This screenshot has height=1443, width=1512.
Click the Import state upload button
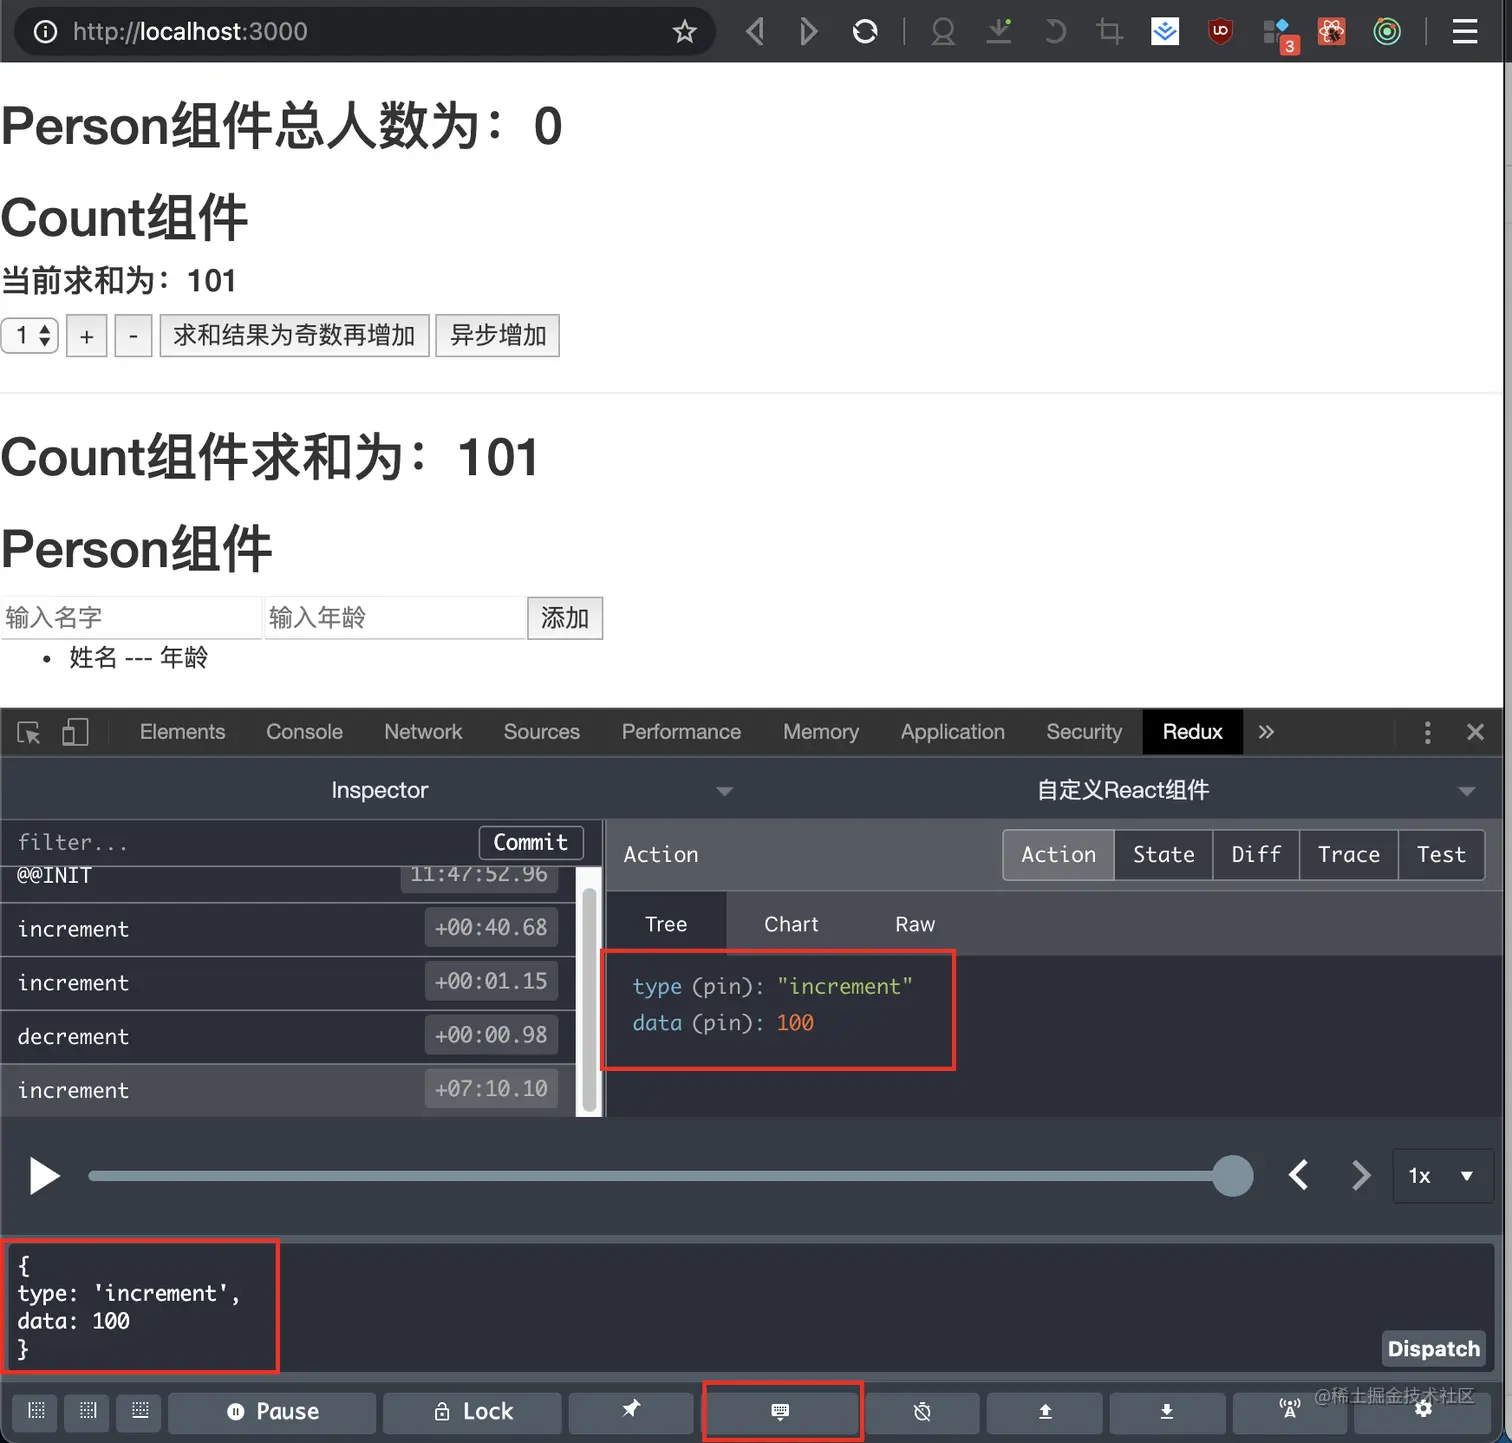pos(1045,1412)
